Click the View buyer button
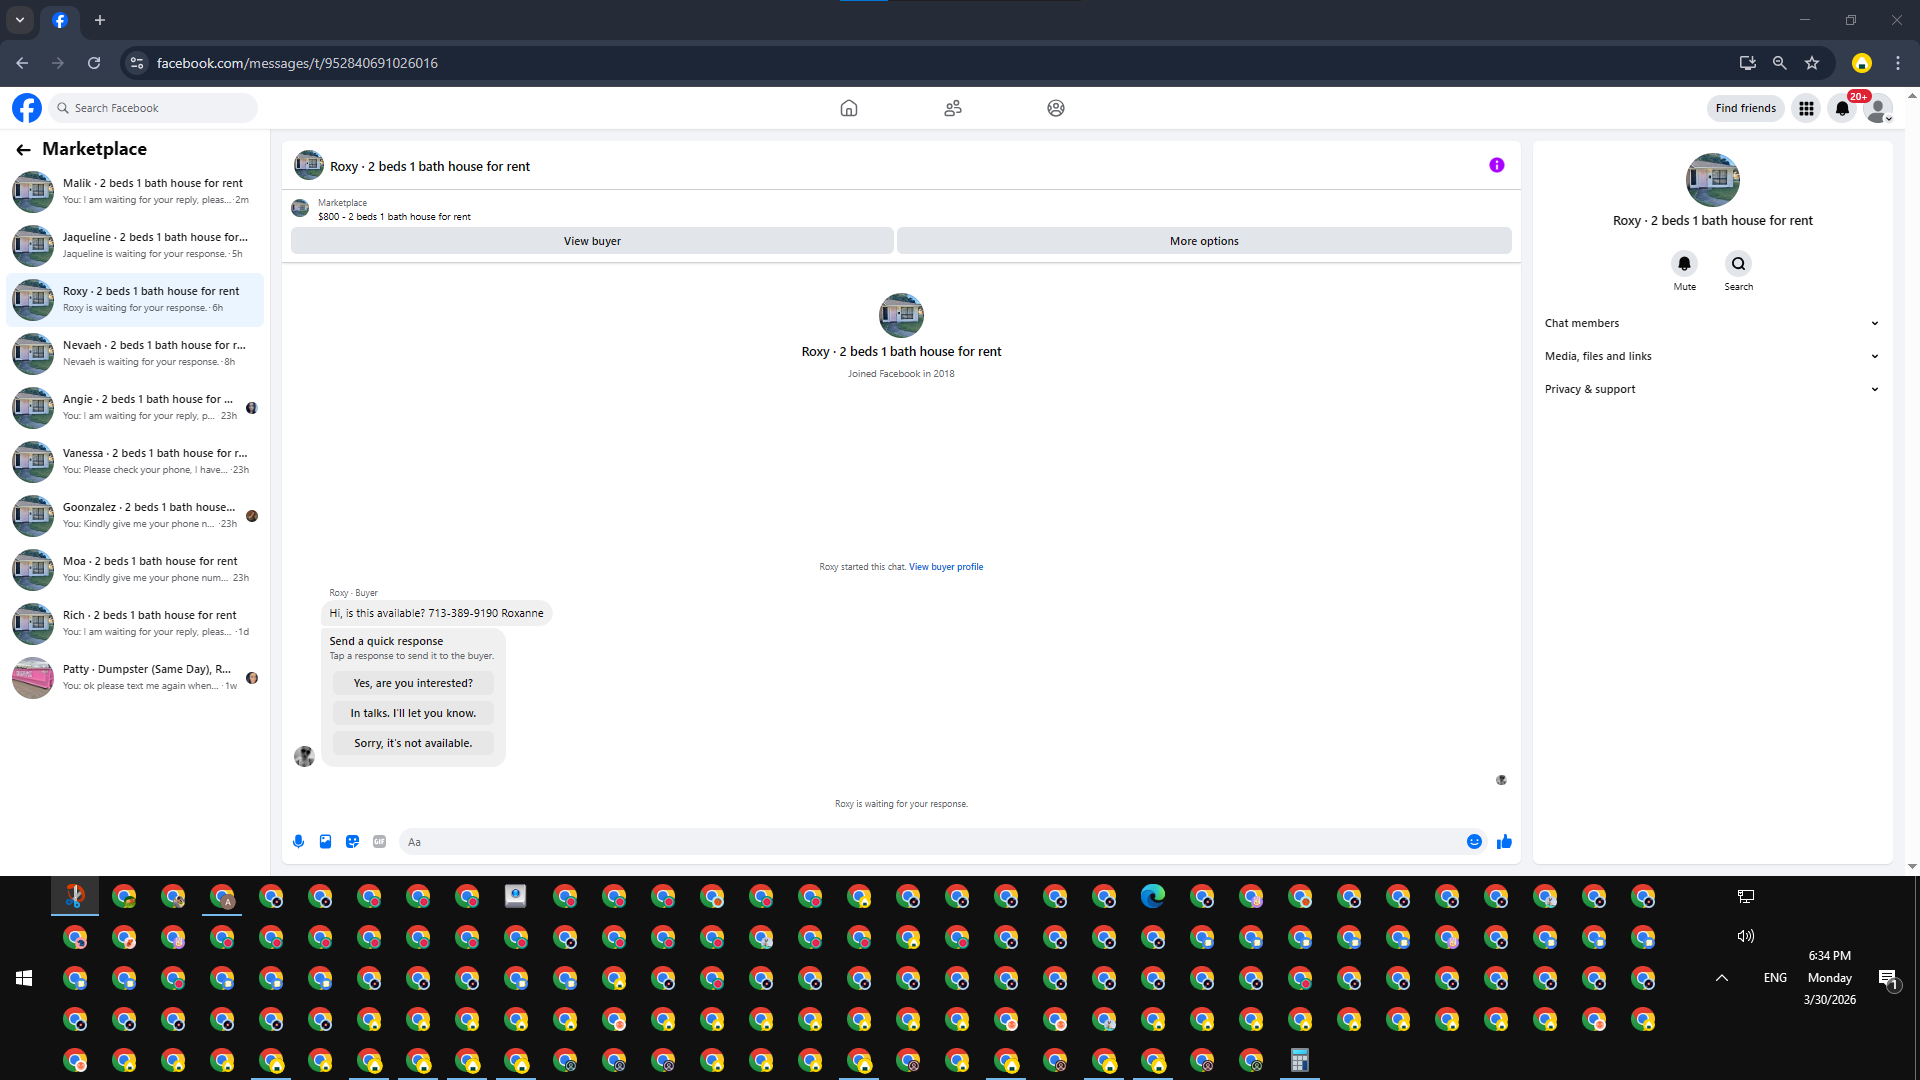Viewport: 1920px width, 1080px height. pyautogui.click(x=592, y=241)
